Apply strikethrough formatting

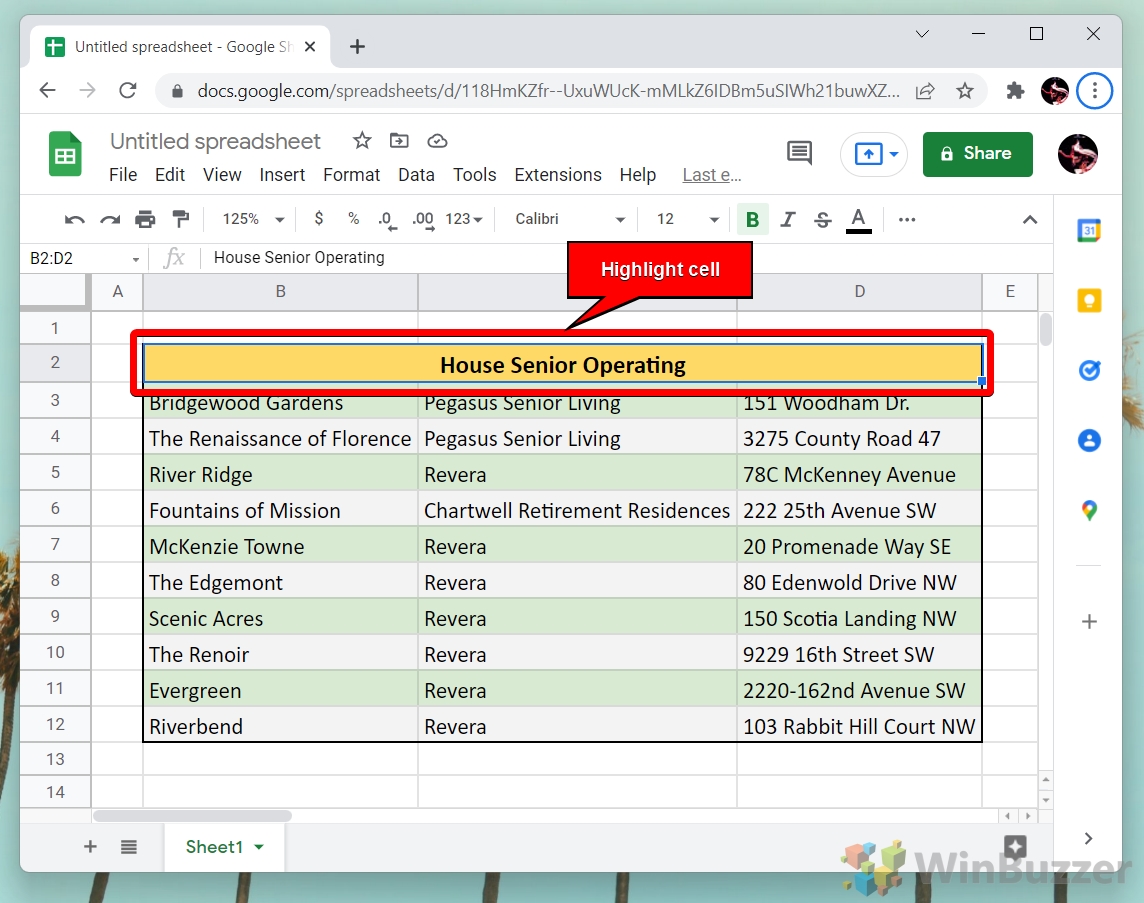tap(823, 220)
